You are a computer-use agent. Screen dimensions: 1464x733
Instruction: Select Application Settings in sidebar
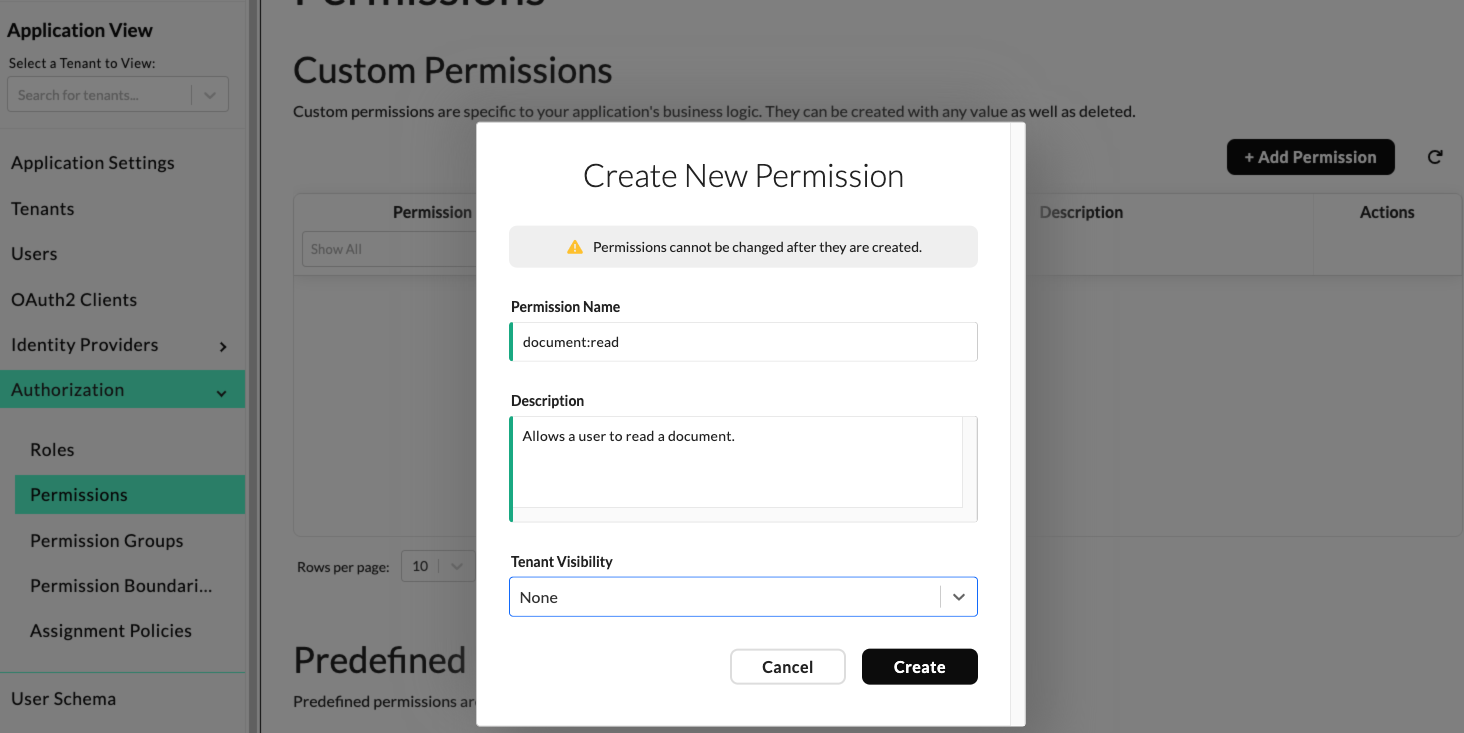(93, 163)
